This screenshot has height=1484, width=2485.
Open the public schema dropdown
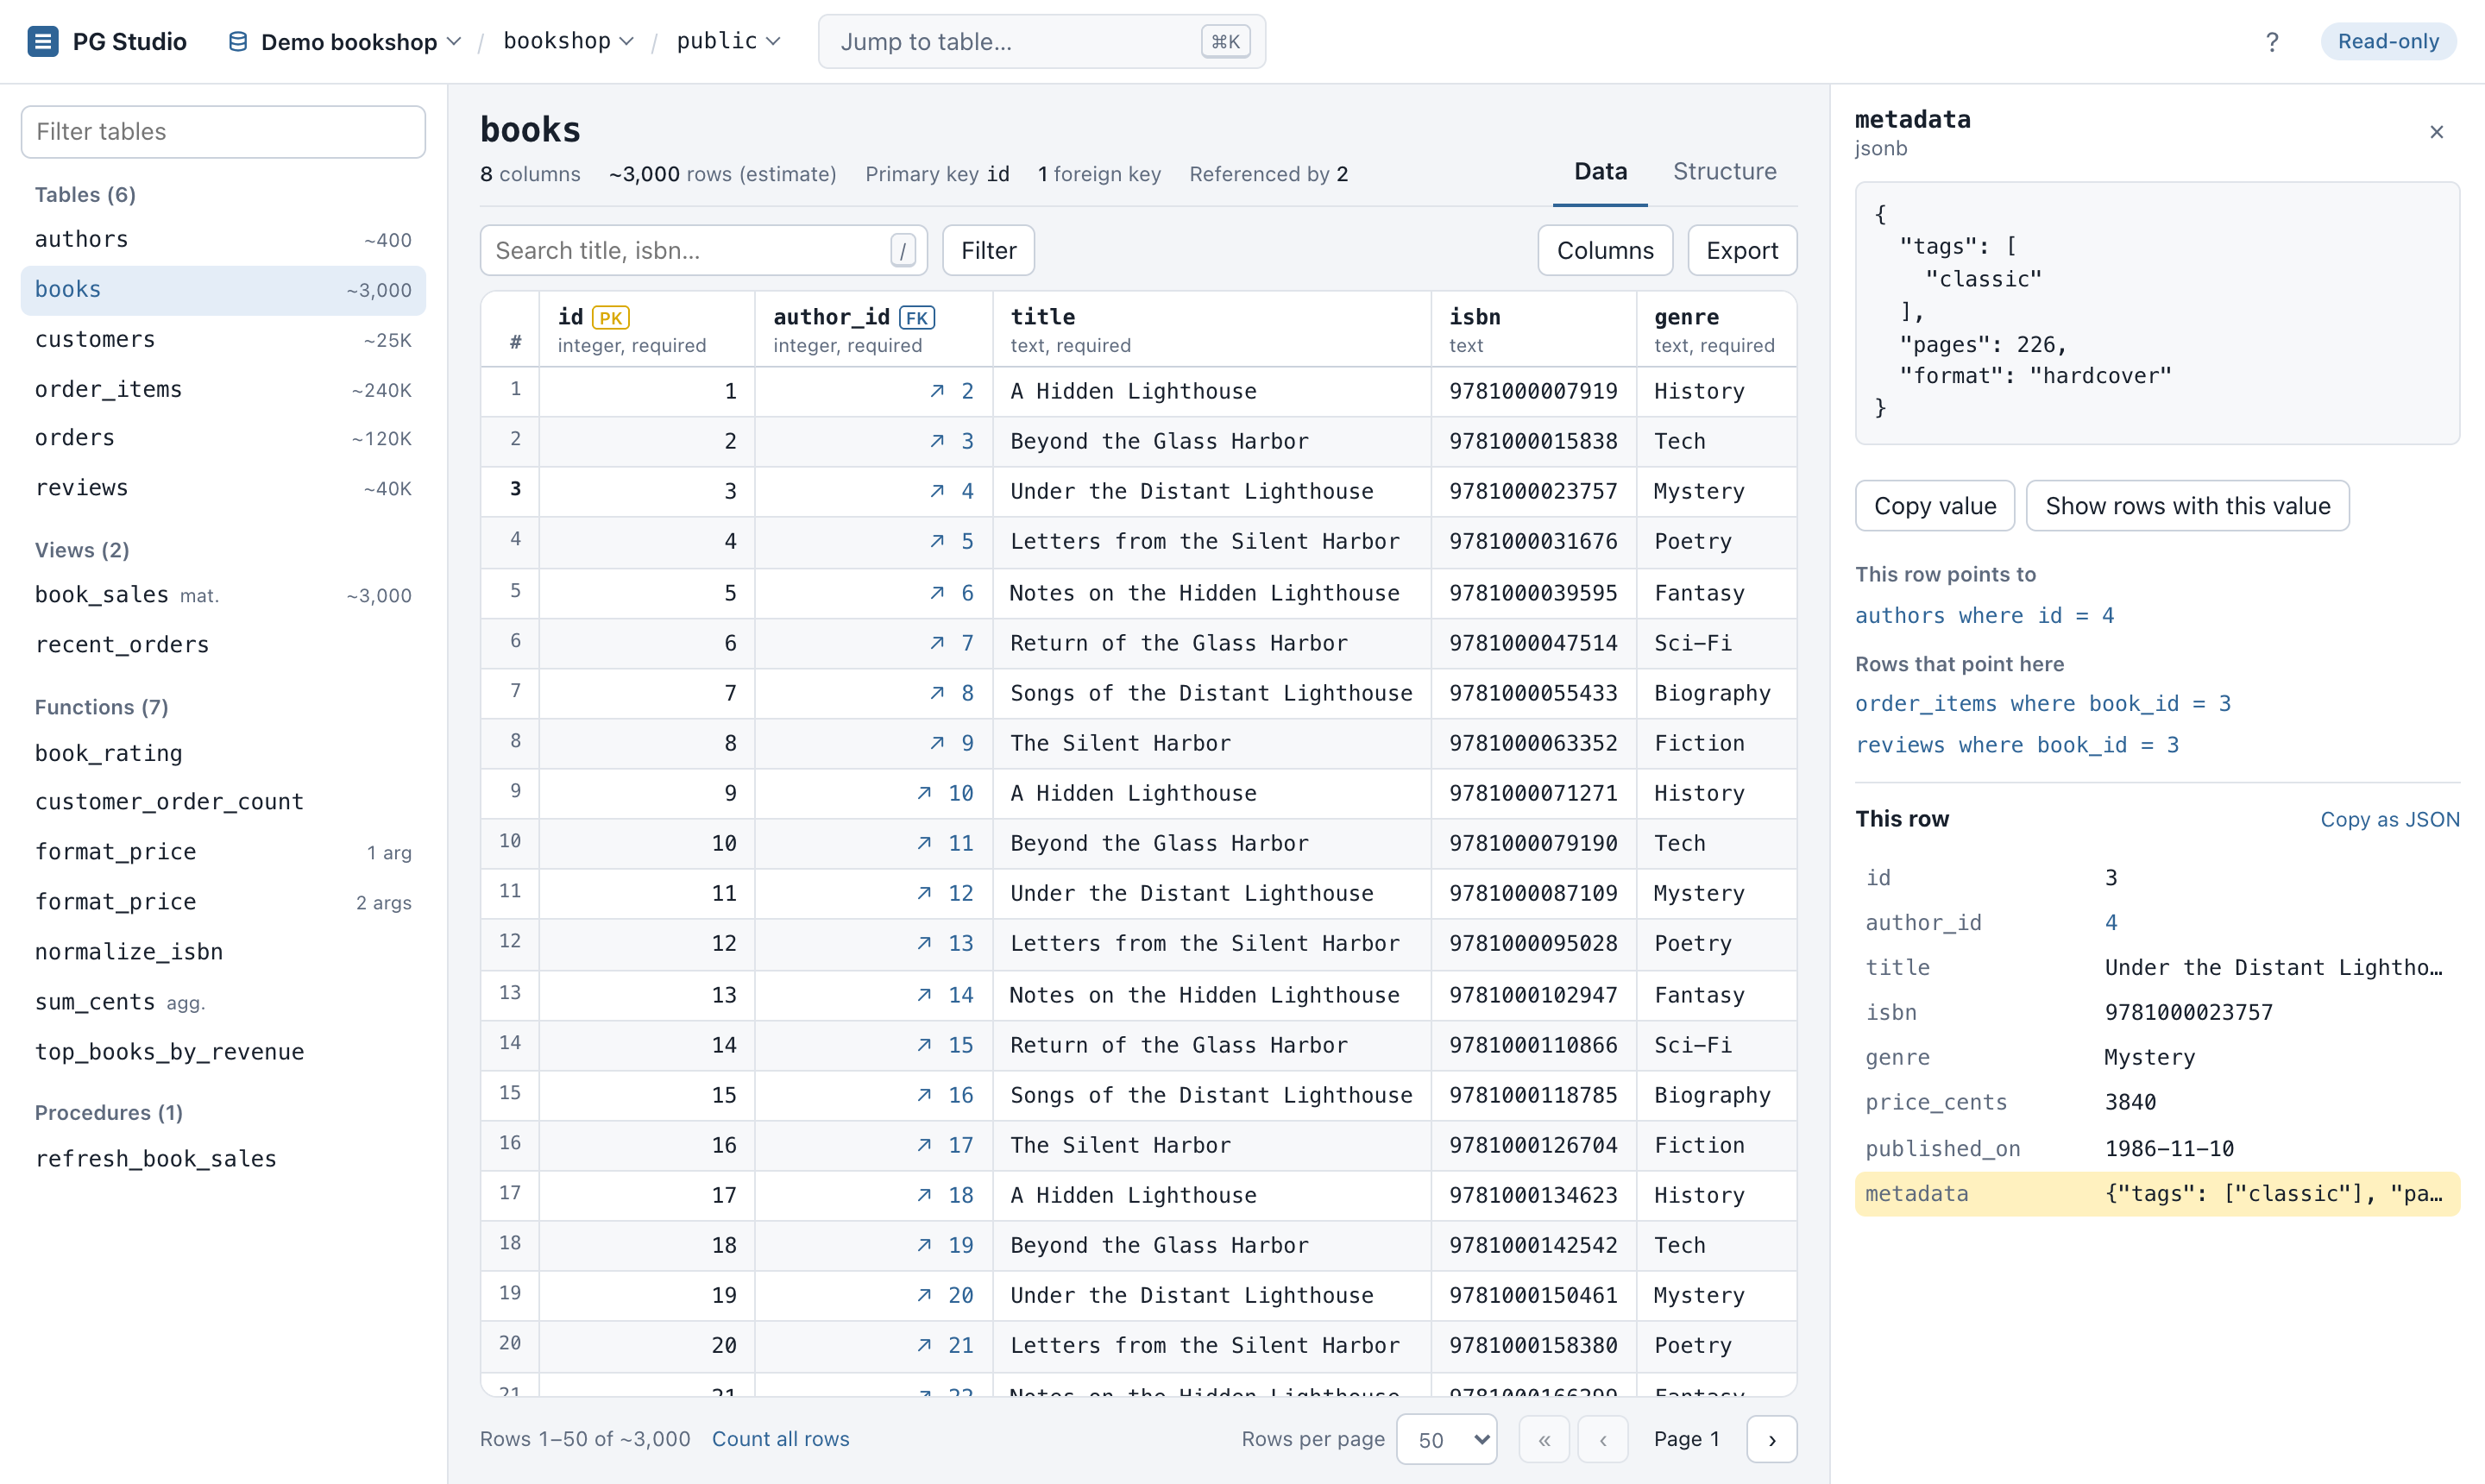[x=728, y=41]
